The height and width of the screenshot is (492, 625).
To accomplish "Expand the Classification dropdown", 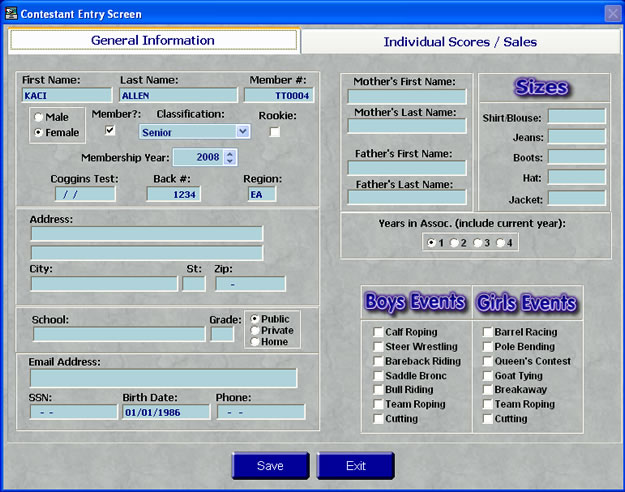I will [243, 131].
